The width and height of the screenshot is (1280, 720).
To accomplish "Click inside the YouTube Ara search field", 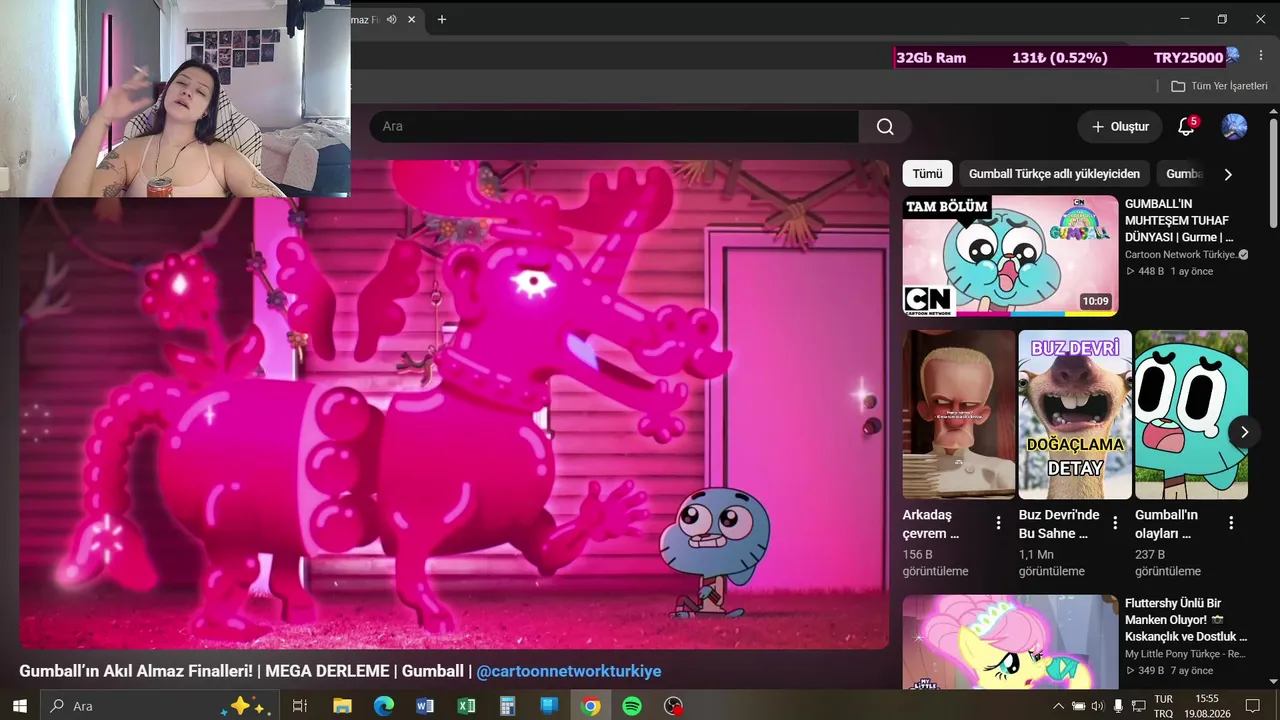I will pyautogui.click(x=614, y=127).
